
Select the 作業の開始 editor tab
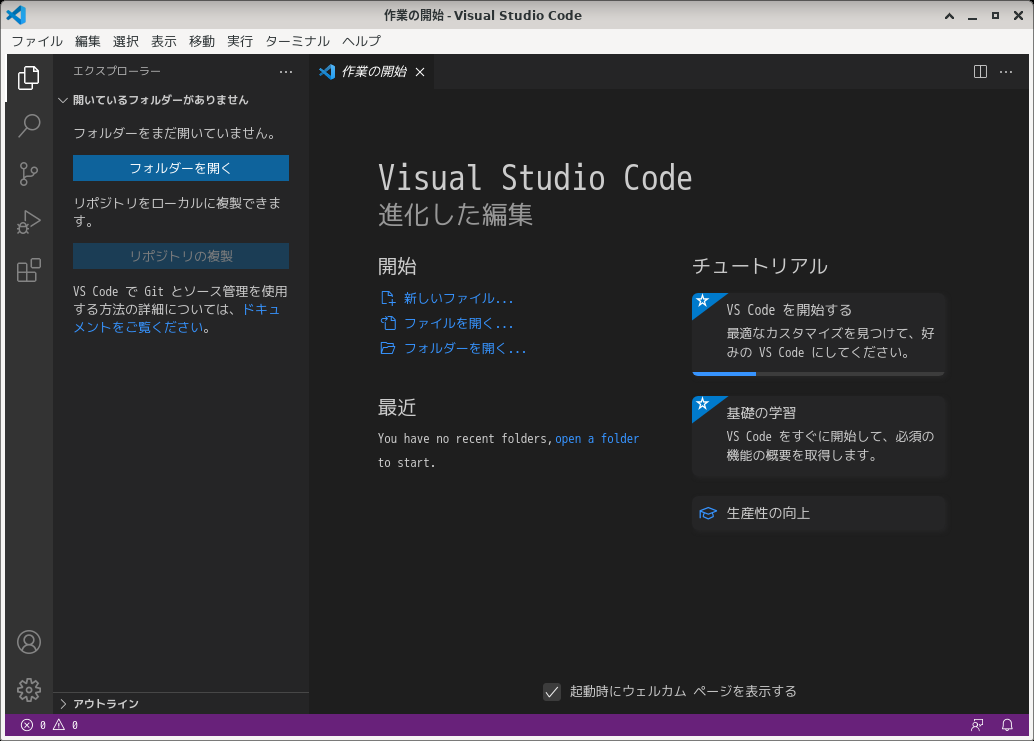372,72
